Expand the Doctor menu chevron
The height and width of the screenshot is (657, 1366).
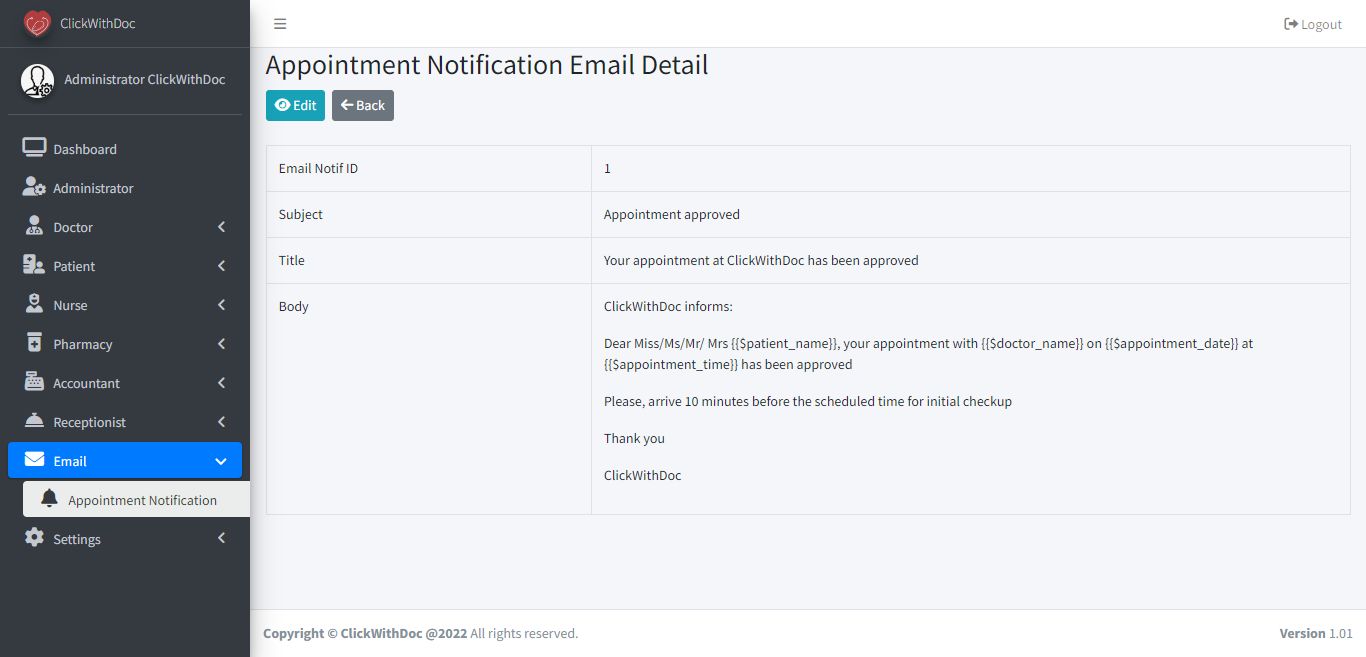(221, 227)
